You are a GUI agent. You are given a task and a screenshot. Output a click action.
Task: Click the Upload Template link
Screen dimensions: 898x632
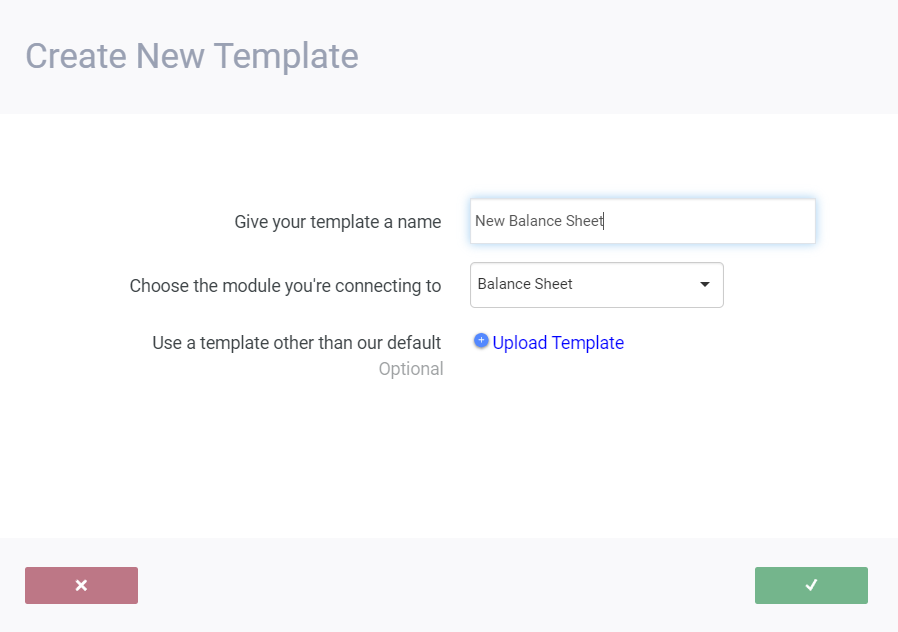tap(558, 343)
